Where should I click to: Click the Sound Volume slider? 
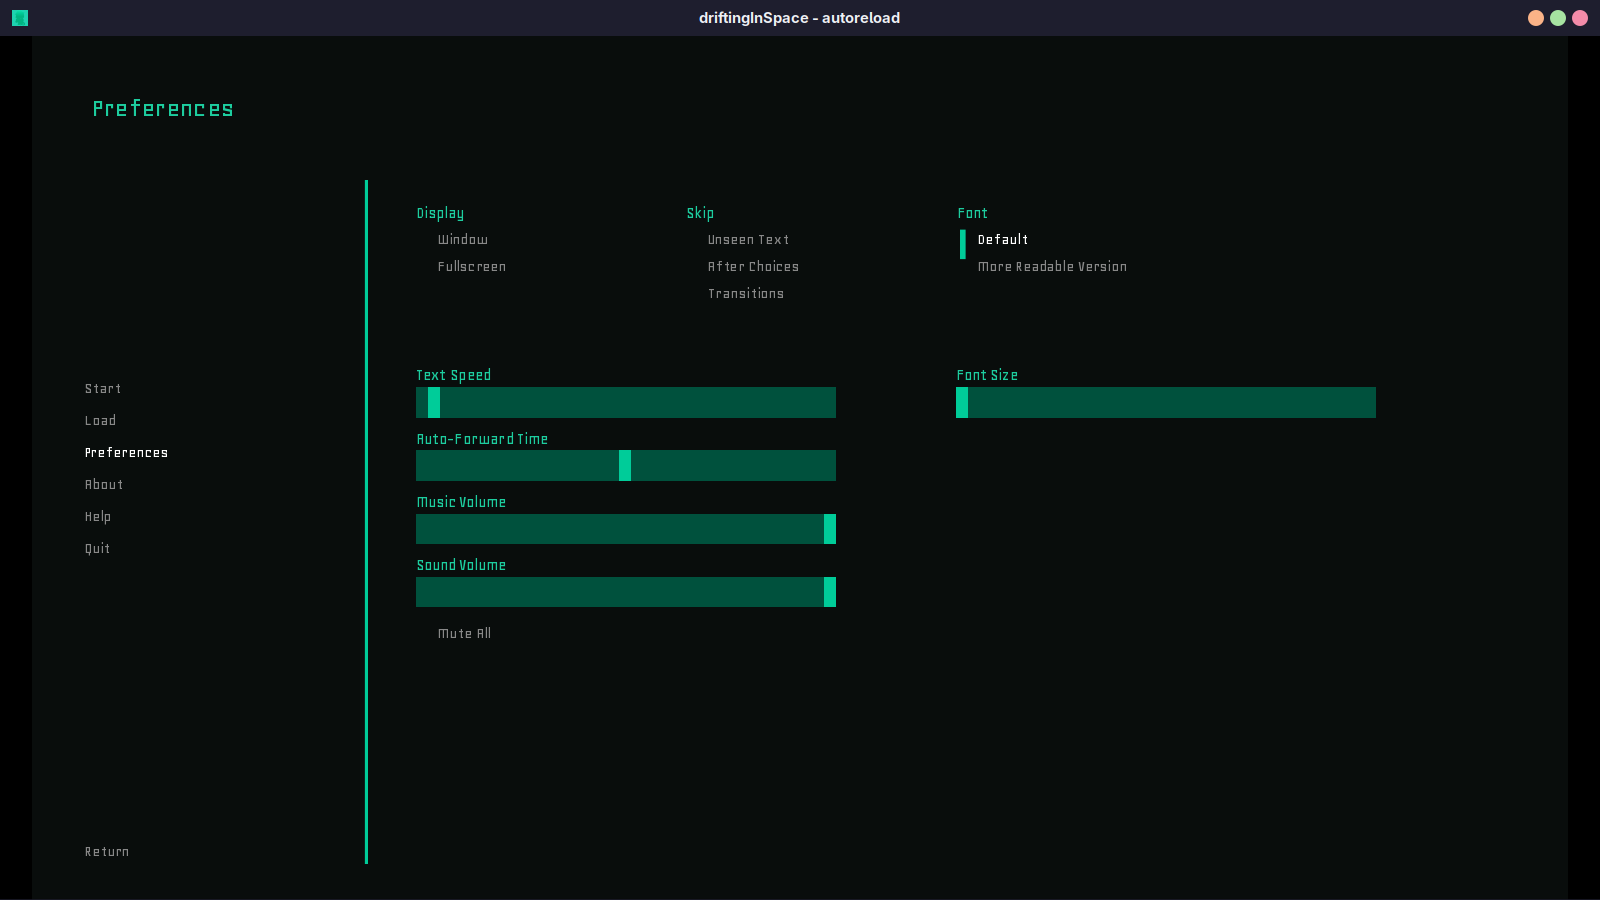[626, 592]
